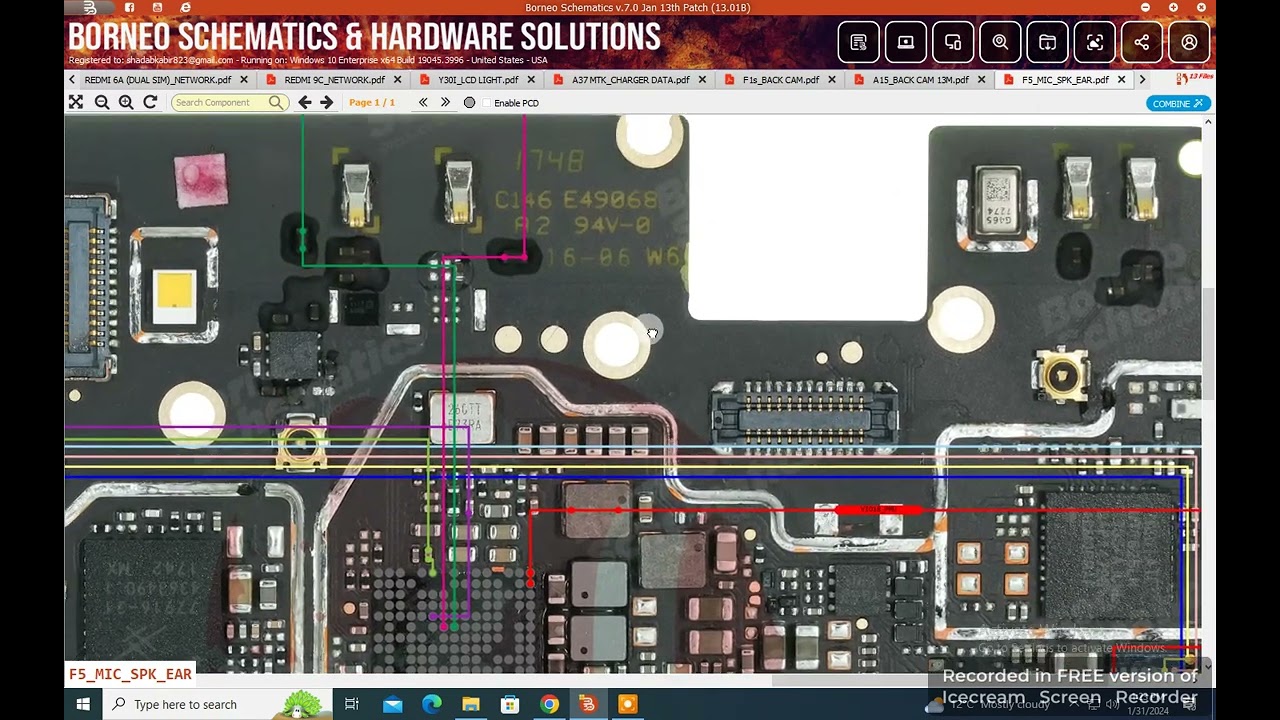
Task: Close the F1s_BACK CAM.pdf tab
Action: 832,79
